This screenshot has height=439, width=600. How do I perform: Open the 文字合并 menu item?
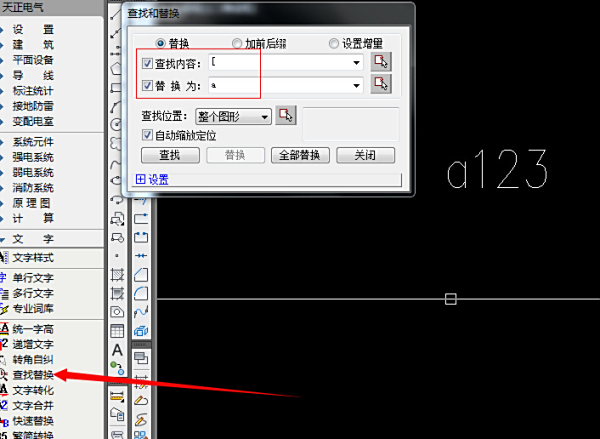[33, 406]
